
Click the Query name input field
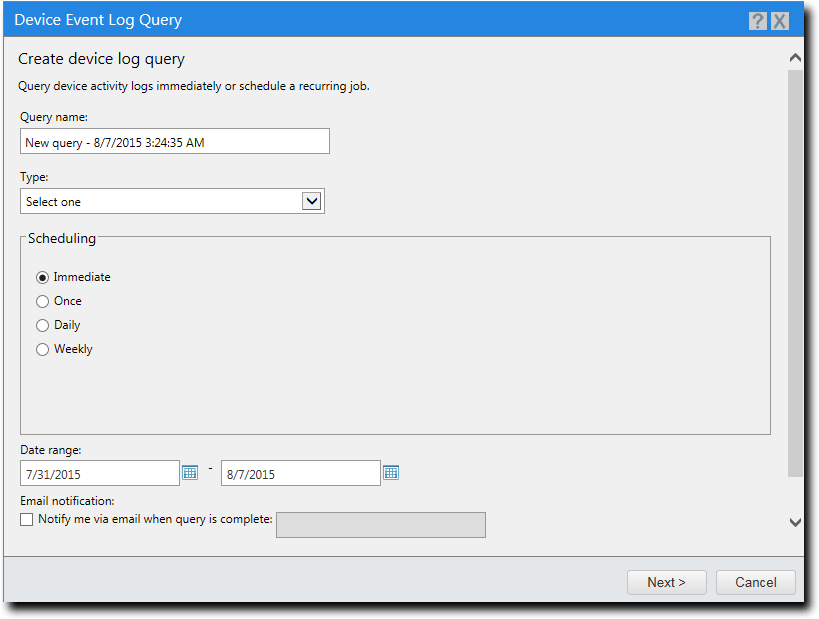pyautogui.click(x=175, y=141)
